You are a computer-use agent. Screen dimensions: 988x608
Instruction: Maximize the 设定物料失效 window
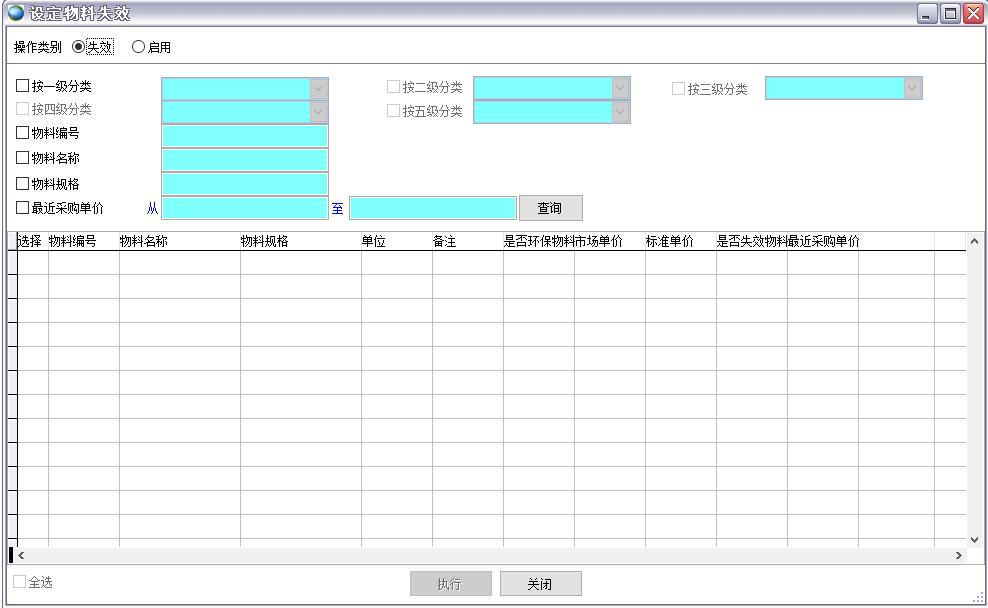point(951,14)
